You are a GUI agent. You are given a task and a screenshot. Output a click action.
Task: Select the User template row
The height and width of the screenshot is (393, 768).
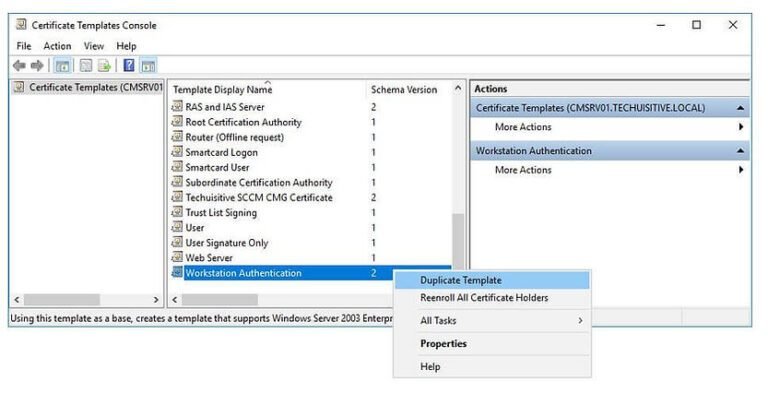coord(195,227)
